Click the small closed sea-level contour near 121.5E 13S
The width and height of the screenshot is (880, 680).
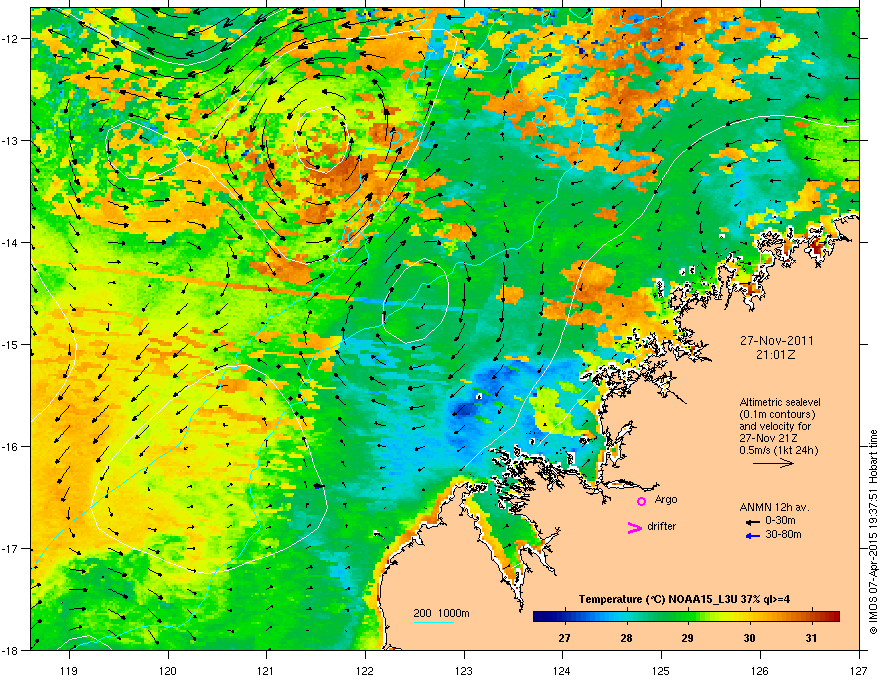(x=323, y=138)
